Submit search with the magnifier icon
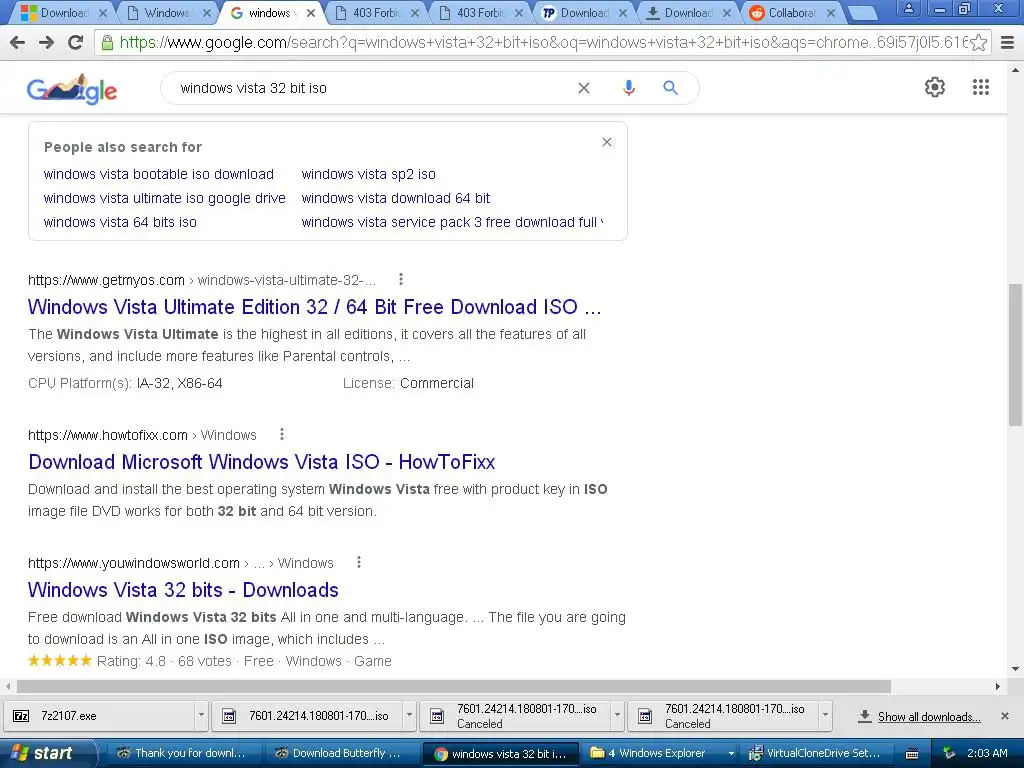 (x=670, y=88)
